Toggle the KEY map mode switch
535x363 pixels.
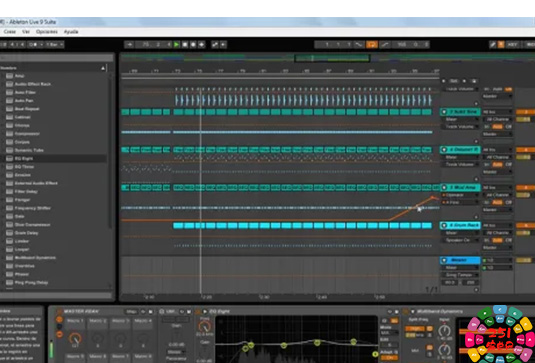[x=512, y=44]
